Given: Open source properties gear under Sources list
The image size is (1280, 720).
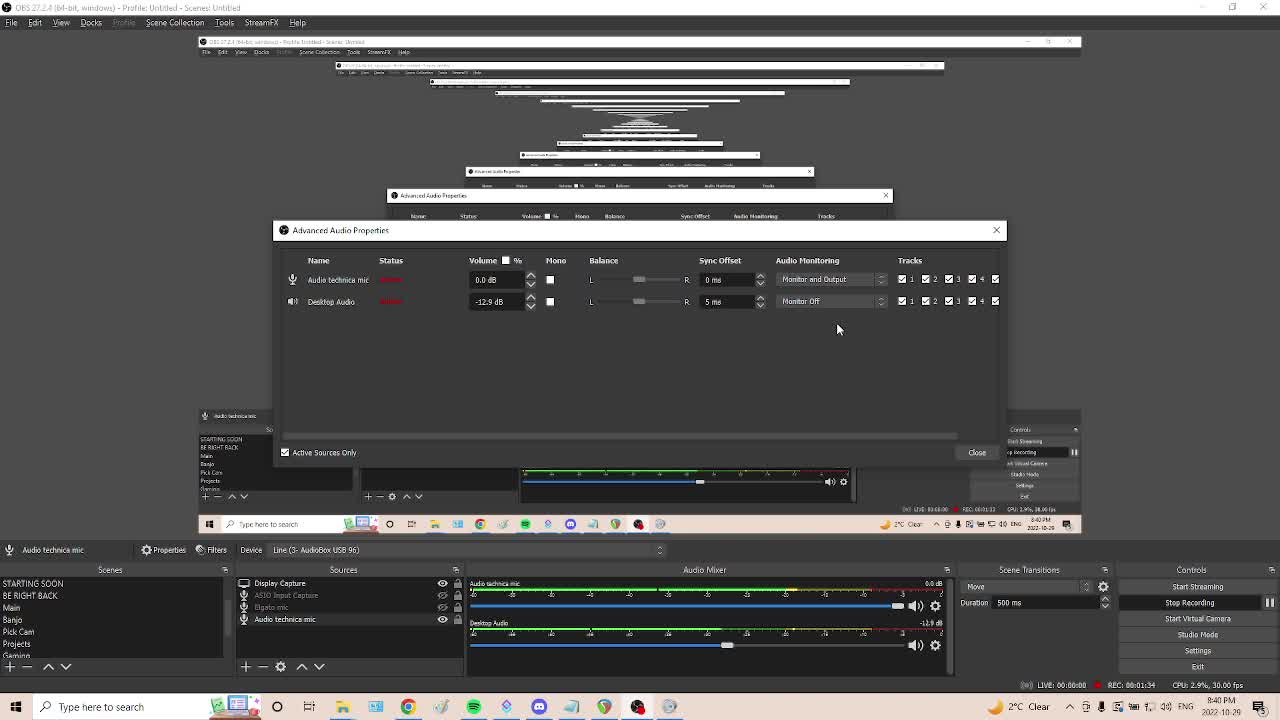Looking at the screenshot, I should click(x=280, y=667).
